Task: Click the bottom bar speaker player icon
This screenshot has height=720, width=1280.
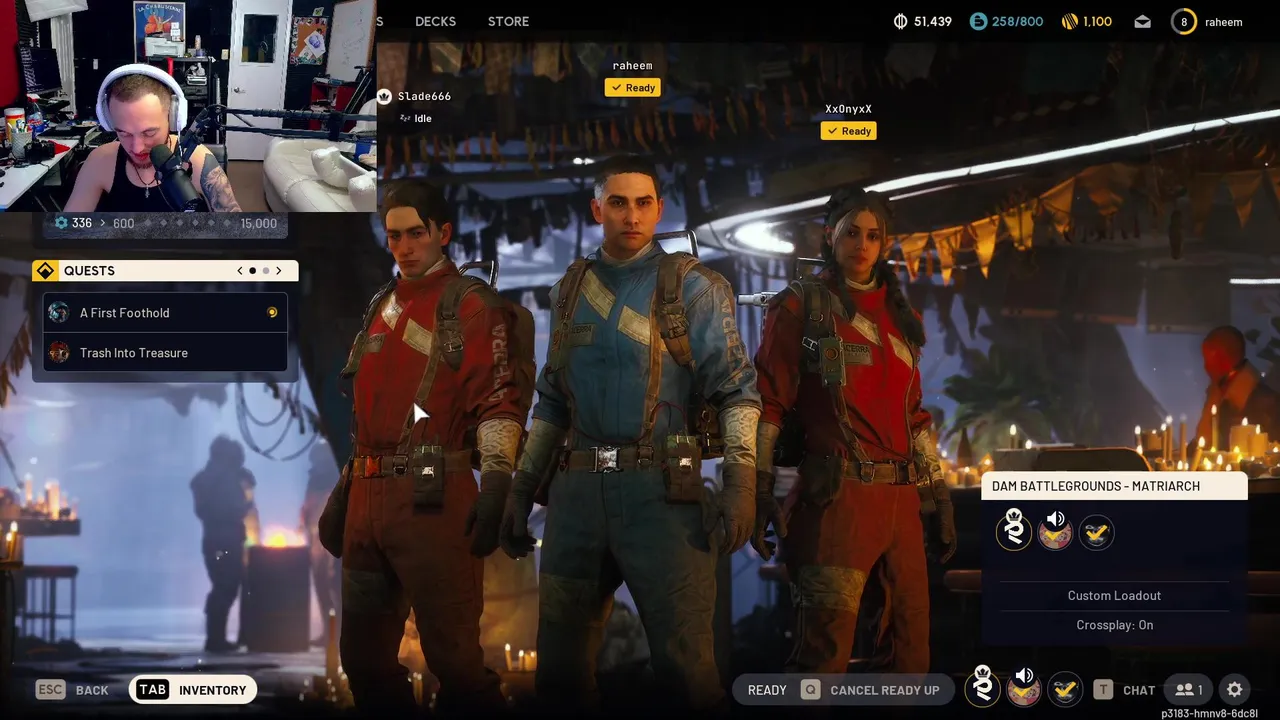Action: click(x=1024, y=686)
